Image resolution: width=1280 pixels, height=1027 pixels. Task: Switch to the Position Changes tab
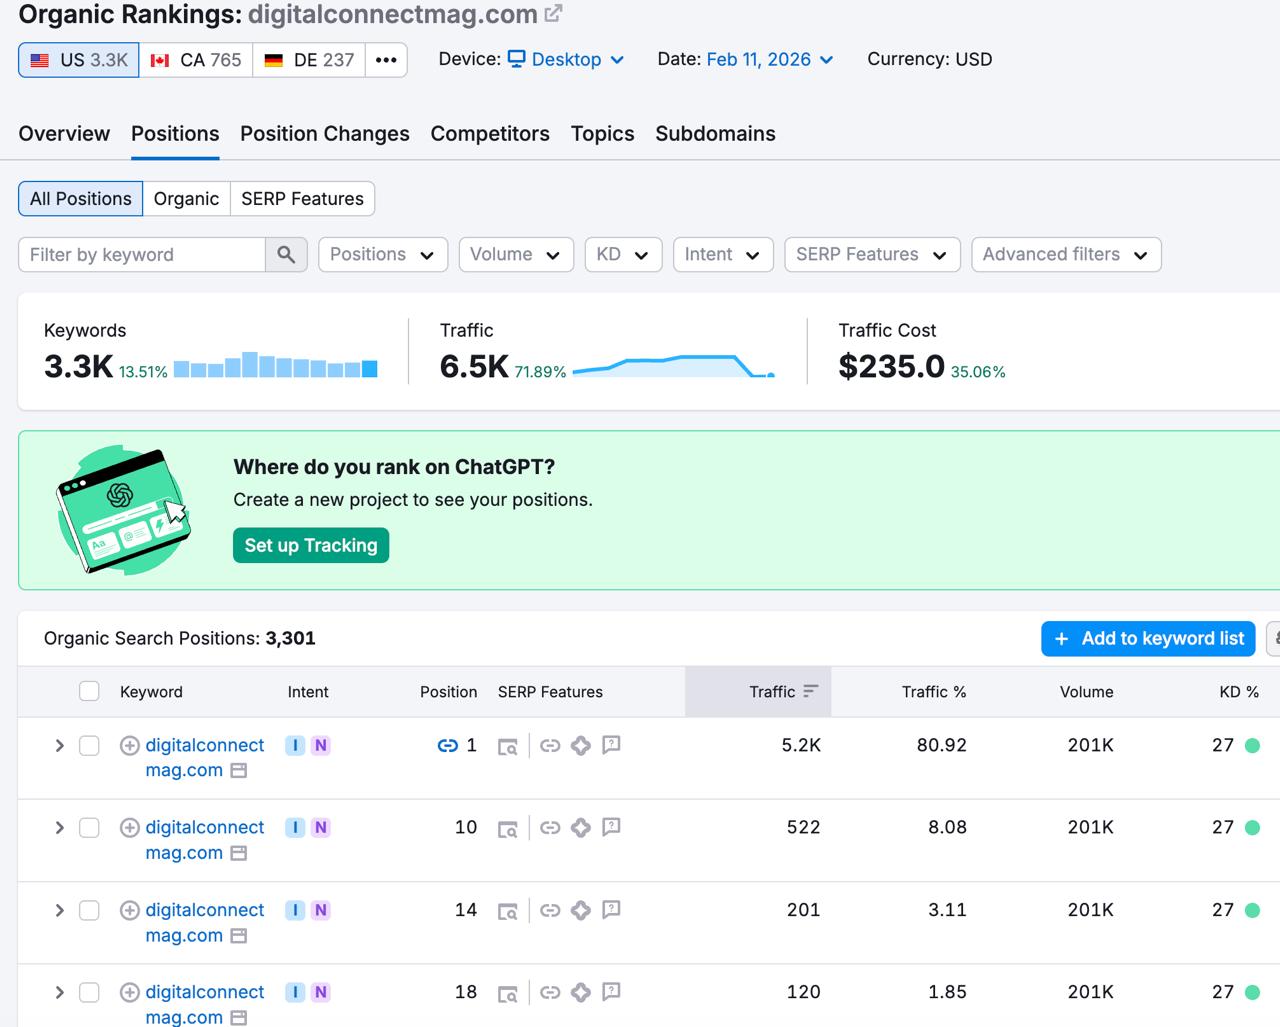pos(324,134)
